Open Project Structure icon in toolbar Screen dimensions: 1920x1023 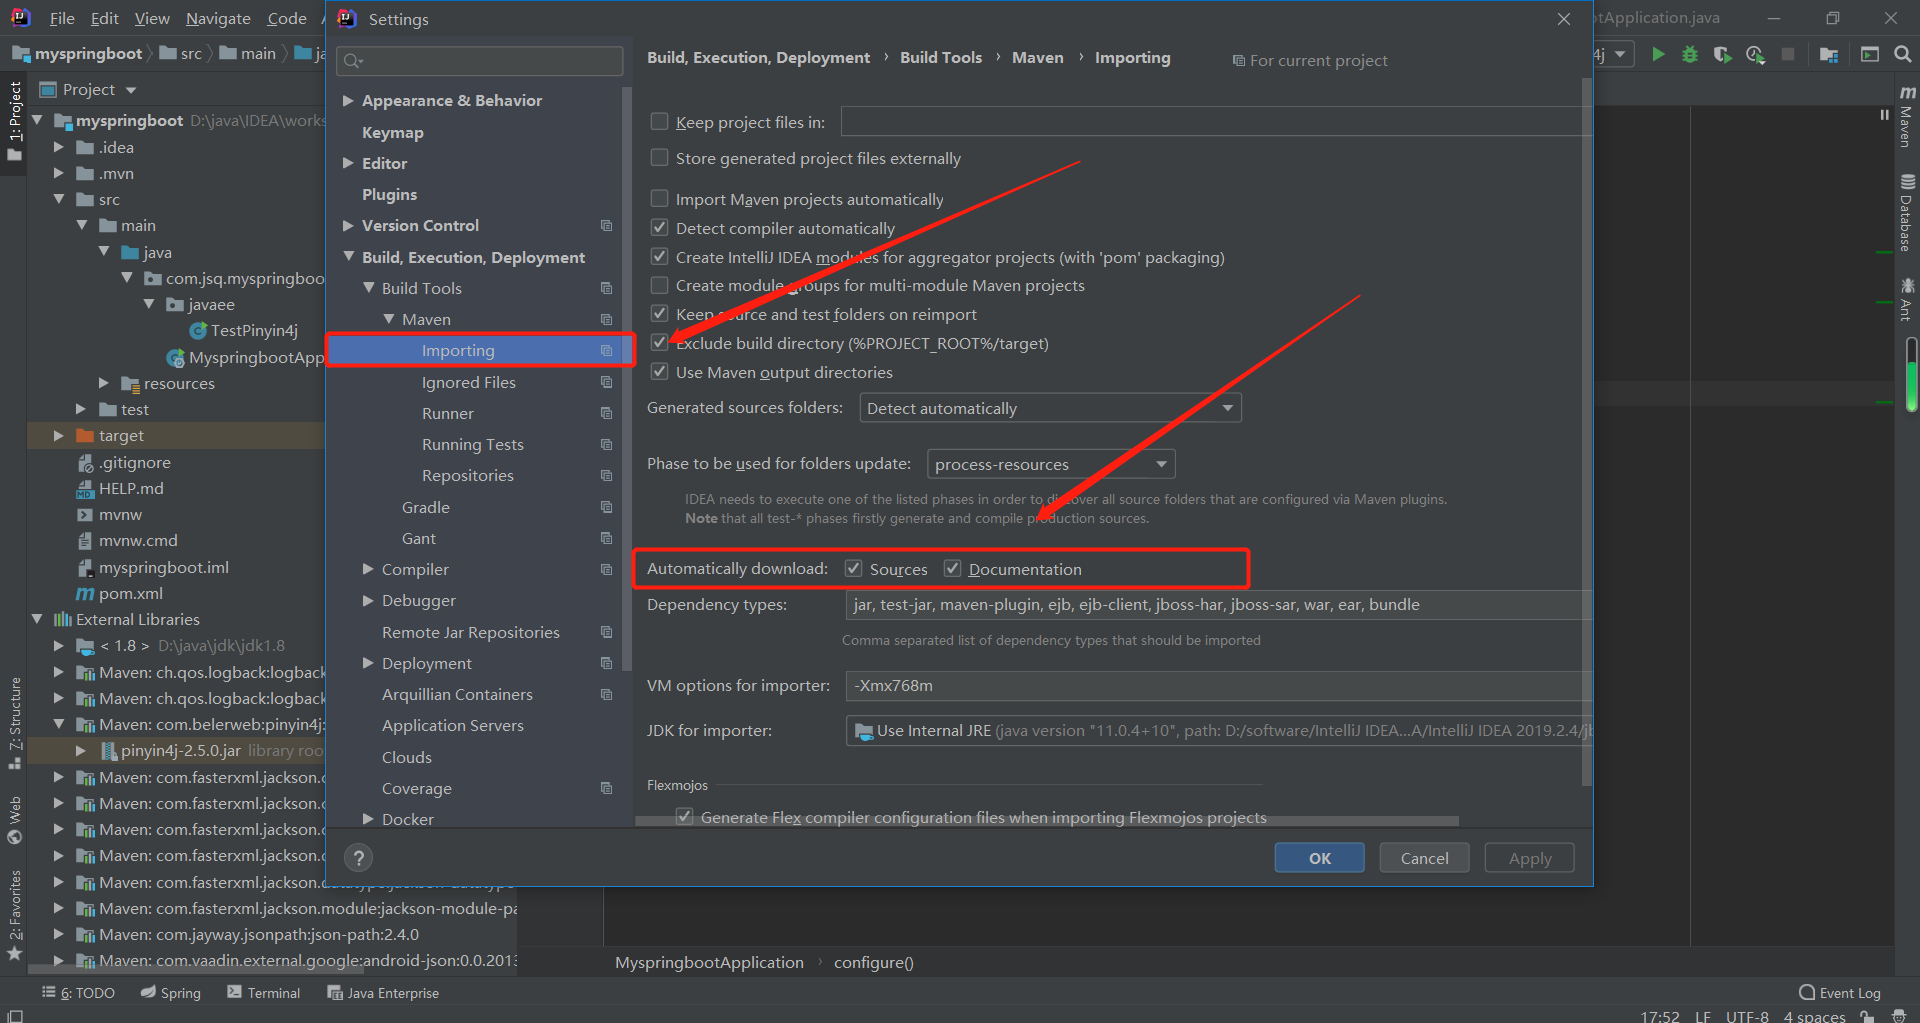(x=1829, y=54)
